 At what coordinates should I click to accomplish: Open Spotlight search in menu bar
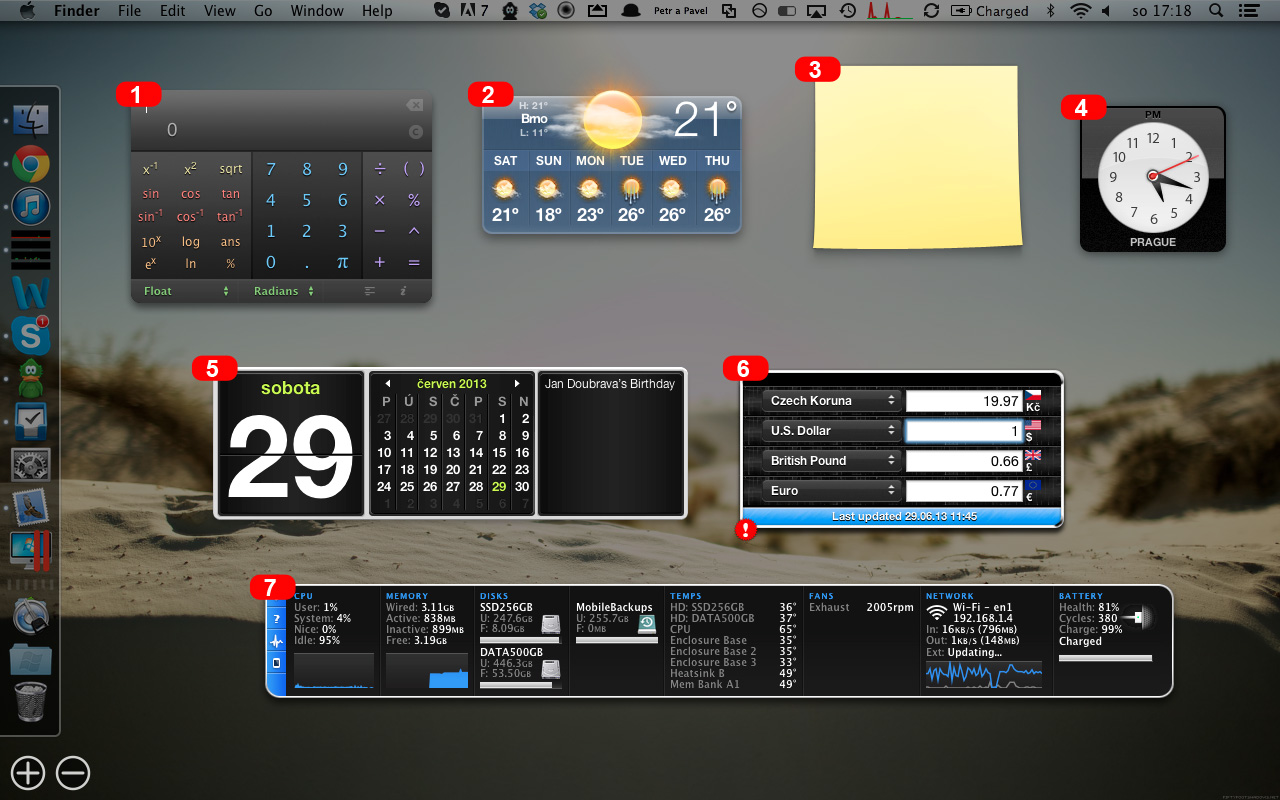click(1215, 11)
